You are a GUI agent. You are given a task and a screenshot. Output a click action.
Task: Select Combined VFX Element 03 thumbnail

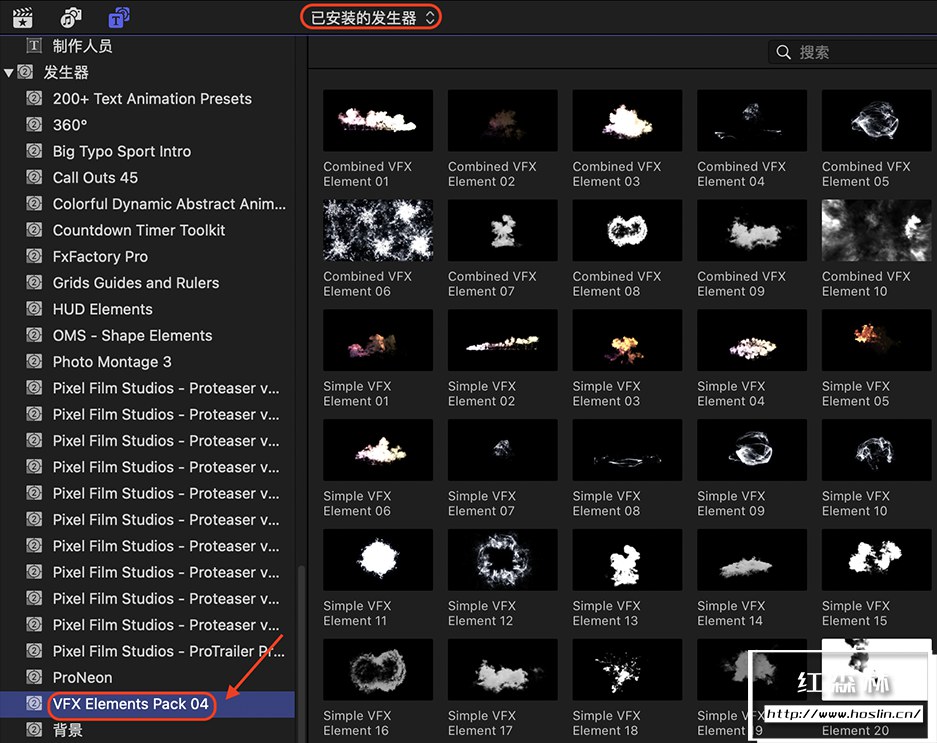(627, 120)
